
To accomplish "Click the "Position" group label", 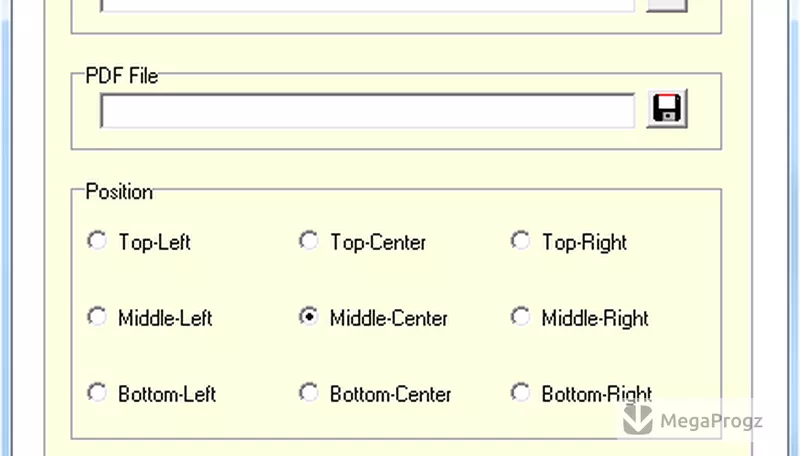I will pos(119,192).
